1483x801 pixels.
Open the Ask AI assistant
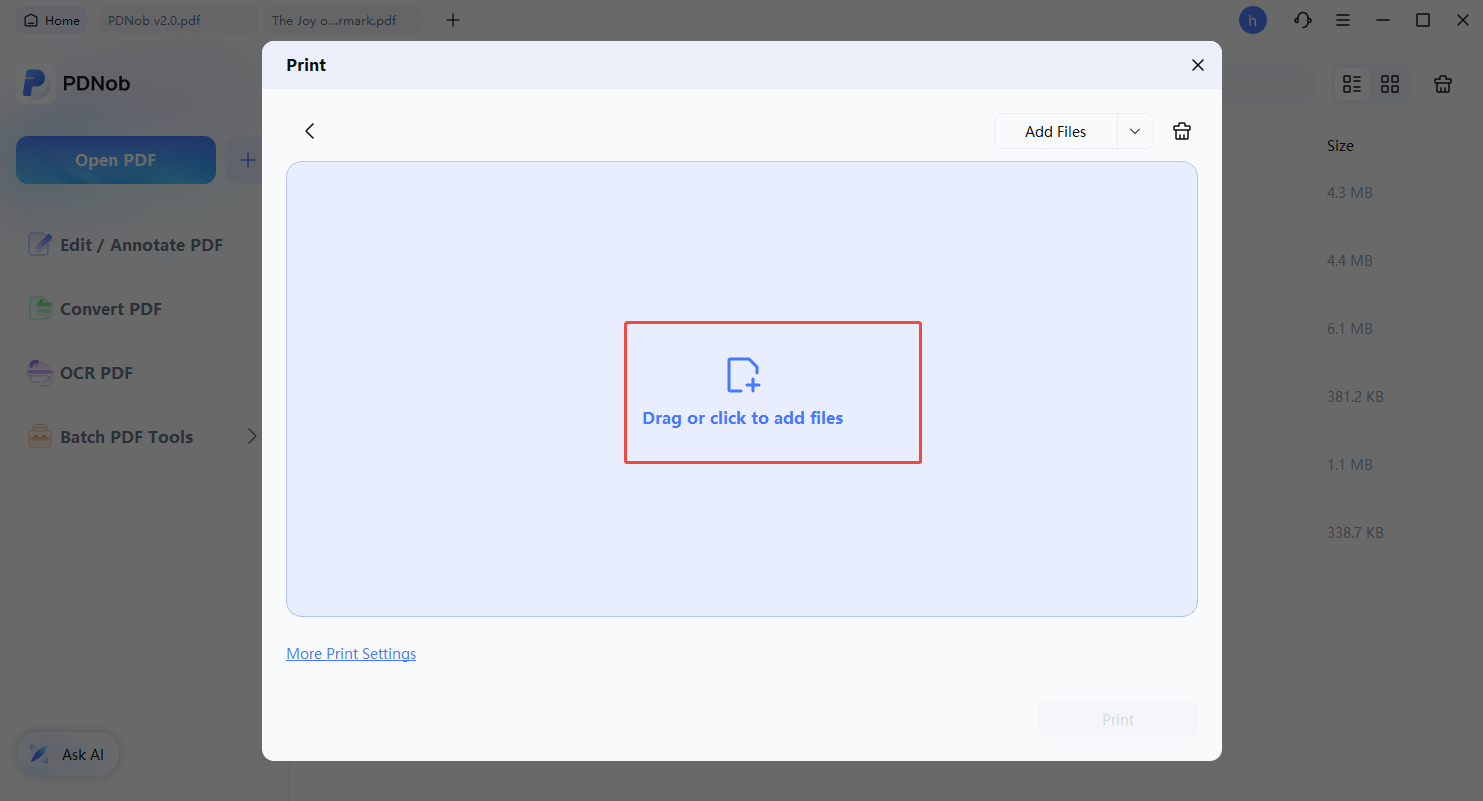[67, 754]
